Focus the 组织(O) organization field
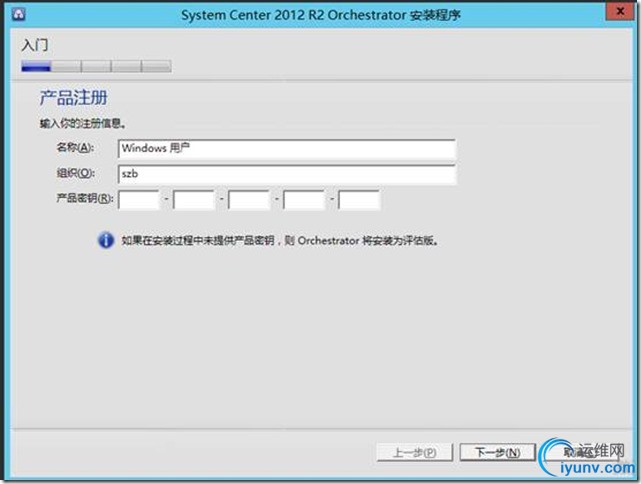Image resolution: width=641 pixels, height=484 pixels. (x=287, y=174)
